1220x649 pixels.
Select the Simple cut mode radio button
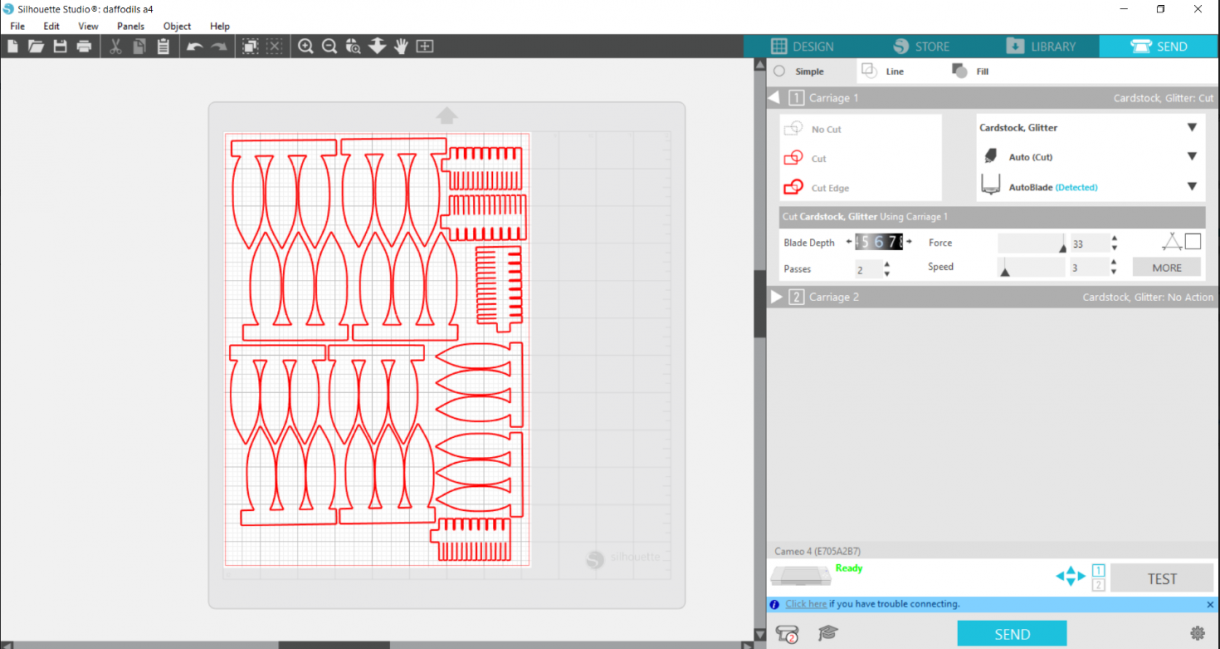pos(779,71)
